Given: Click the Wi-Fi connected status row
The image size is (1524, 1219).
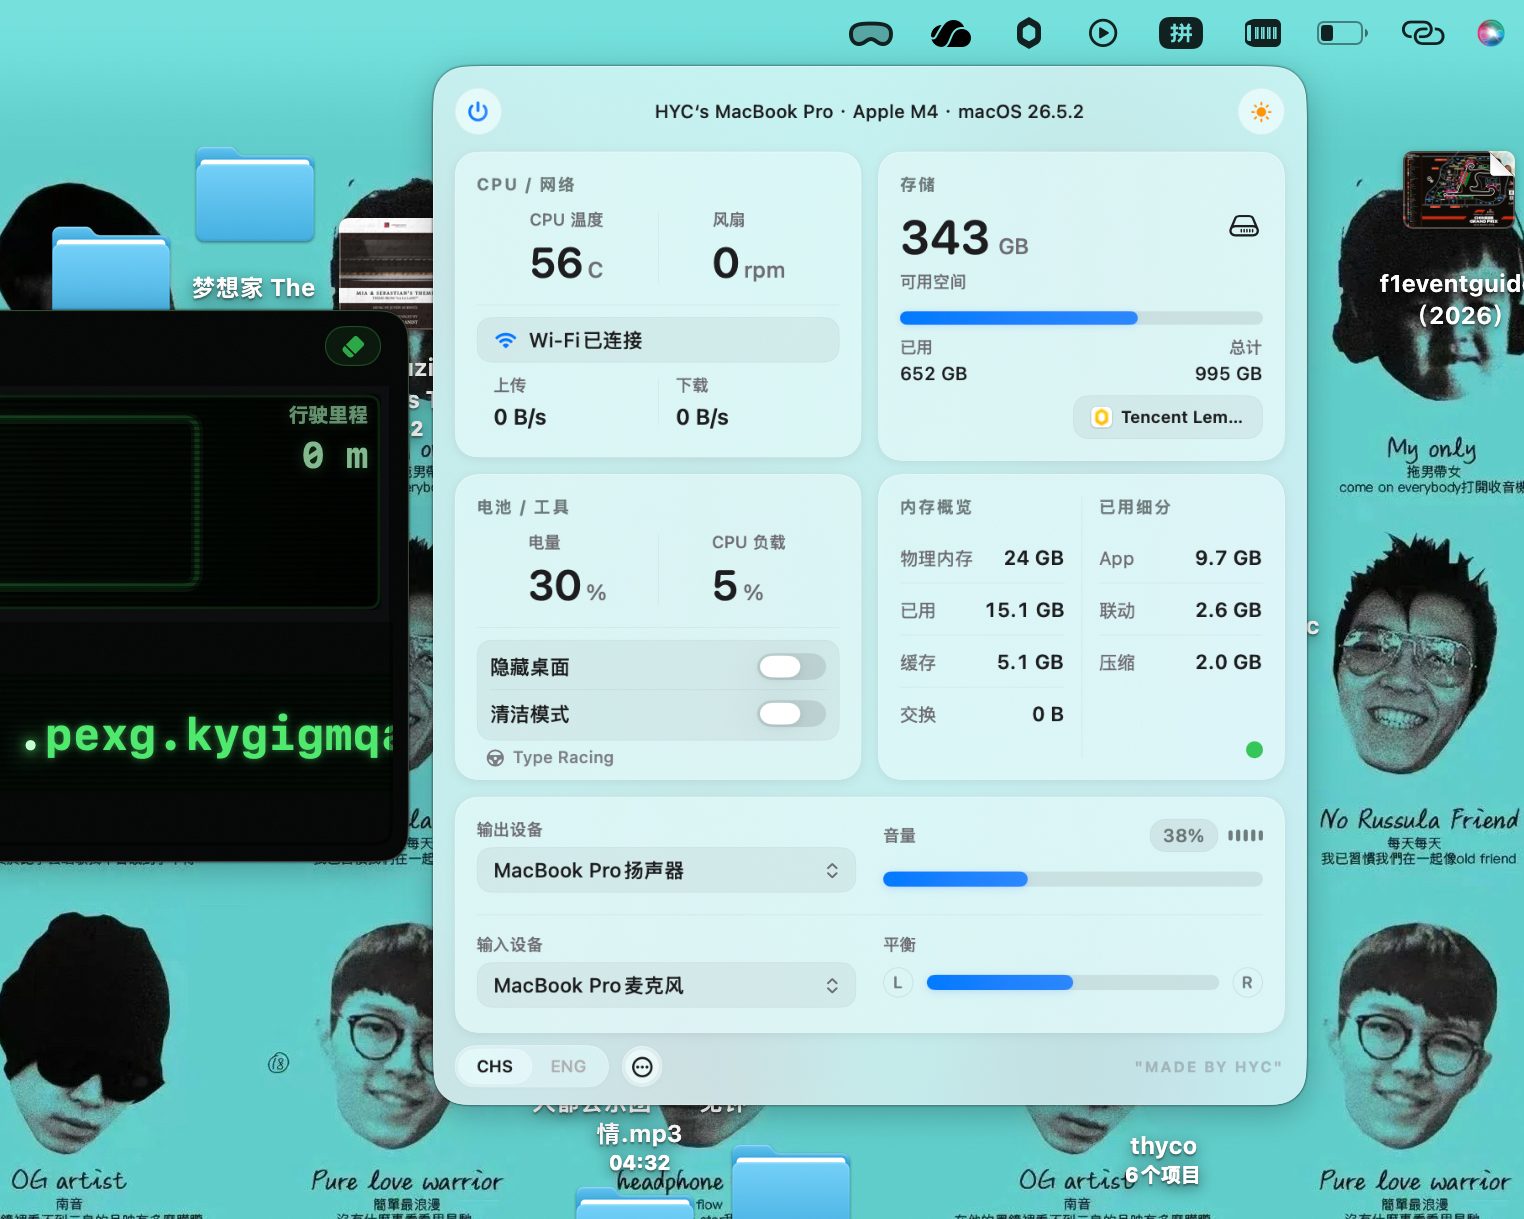Looking at the screenshot, I should click(658, 340).
